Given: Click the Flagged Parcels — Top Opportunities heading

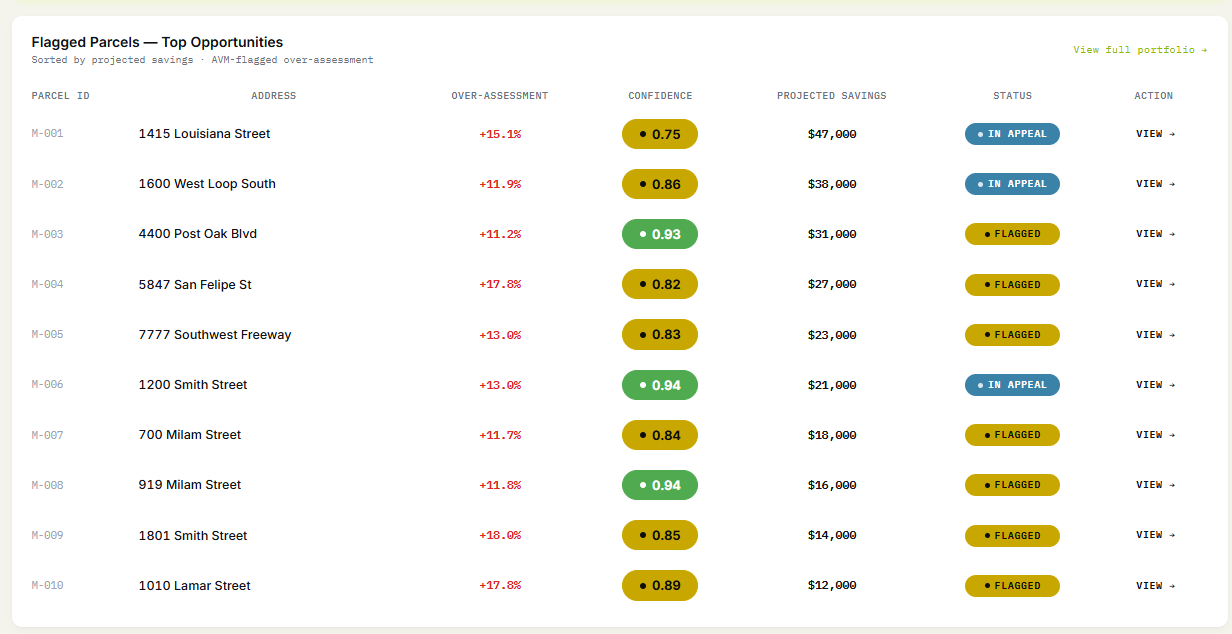Looking at the screenshot, I should pyautogui.click(x=157, y=42).
